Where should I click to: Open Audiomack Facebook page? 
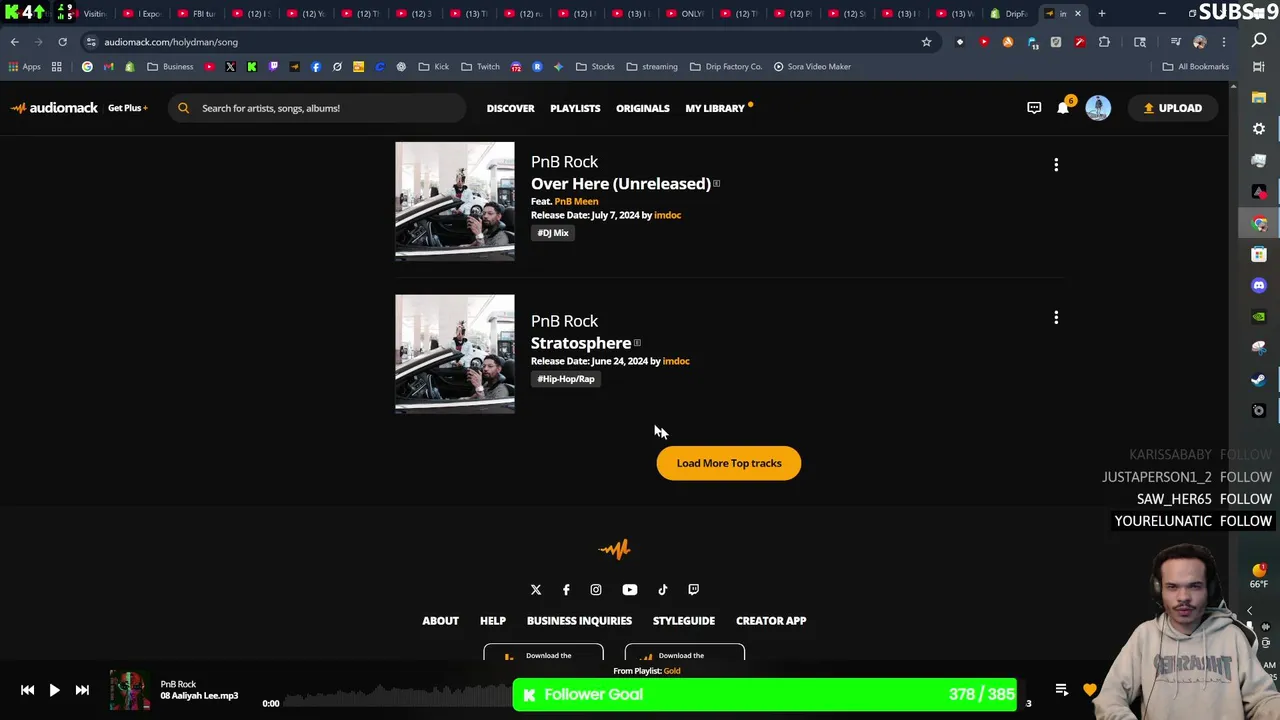point(566,590)
